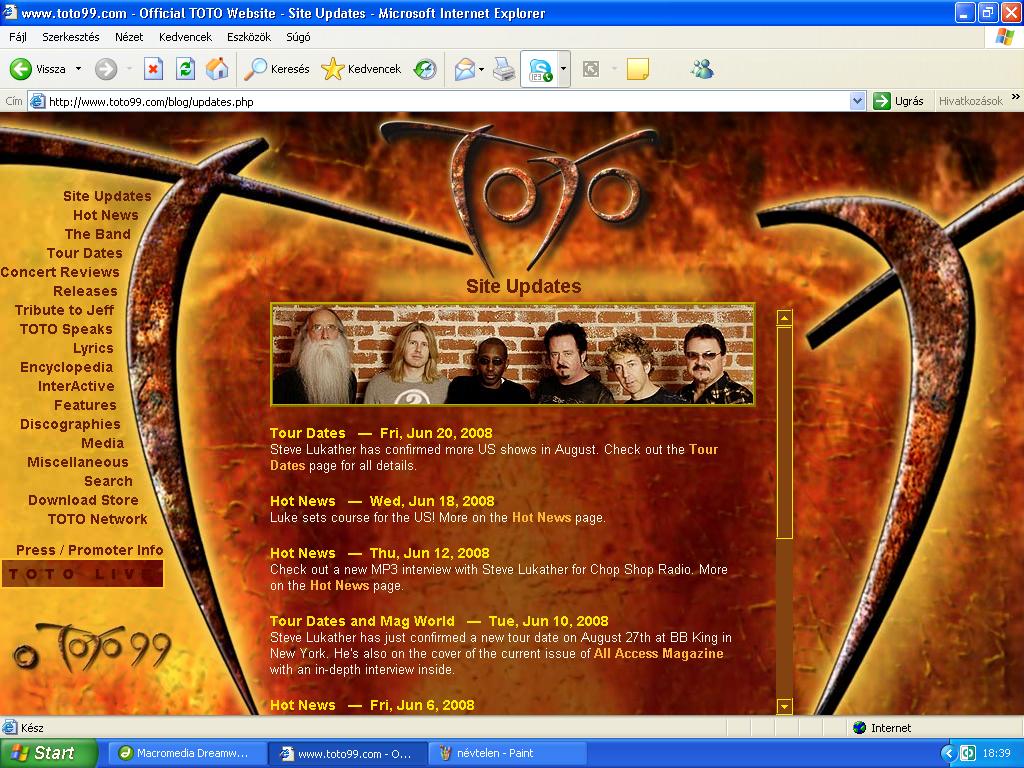Go to Home page icon

[216, 69]
